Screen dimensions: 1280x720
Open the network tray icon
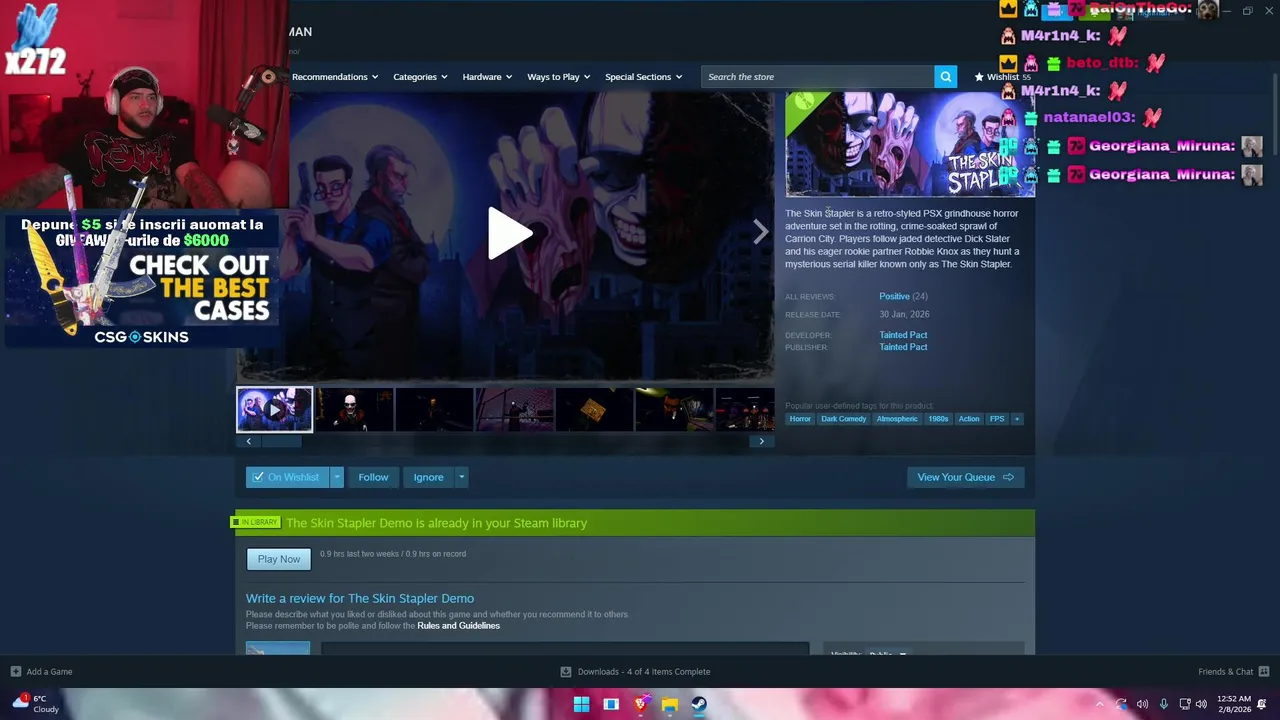1185,704
